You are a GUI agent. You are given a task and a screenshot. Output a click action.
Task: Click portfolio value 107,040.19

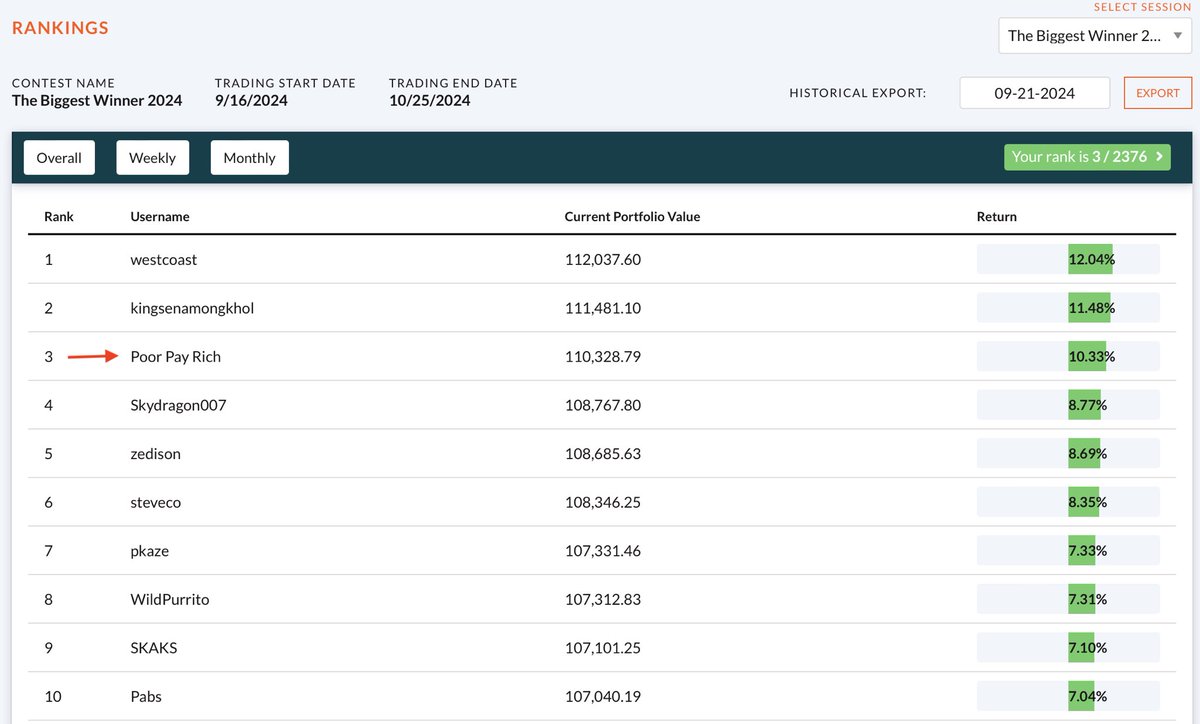pos(603,696)
